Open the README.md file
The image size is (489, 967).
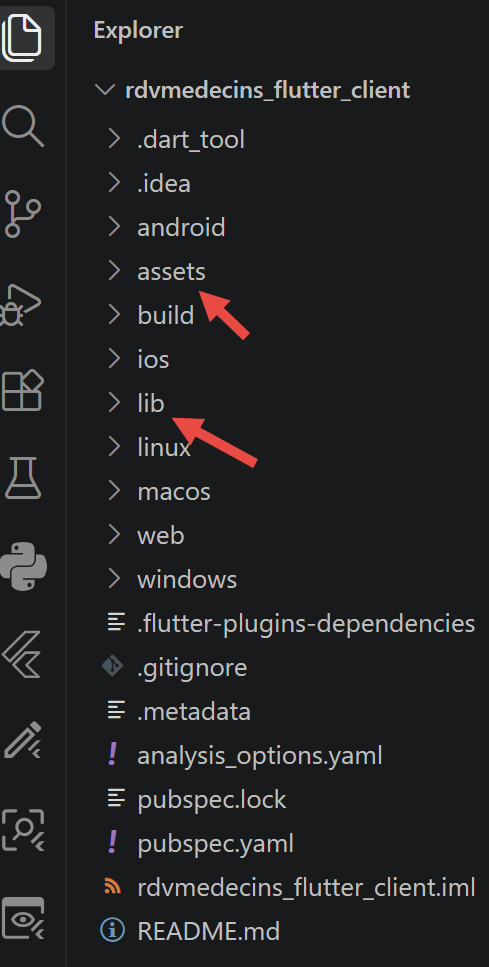(208, 931)
